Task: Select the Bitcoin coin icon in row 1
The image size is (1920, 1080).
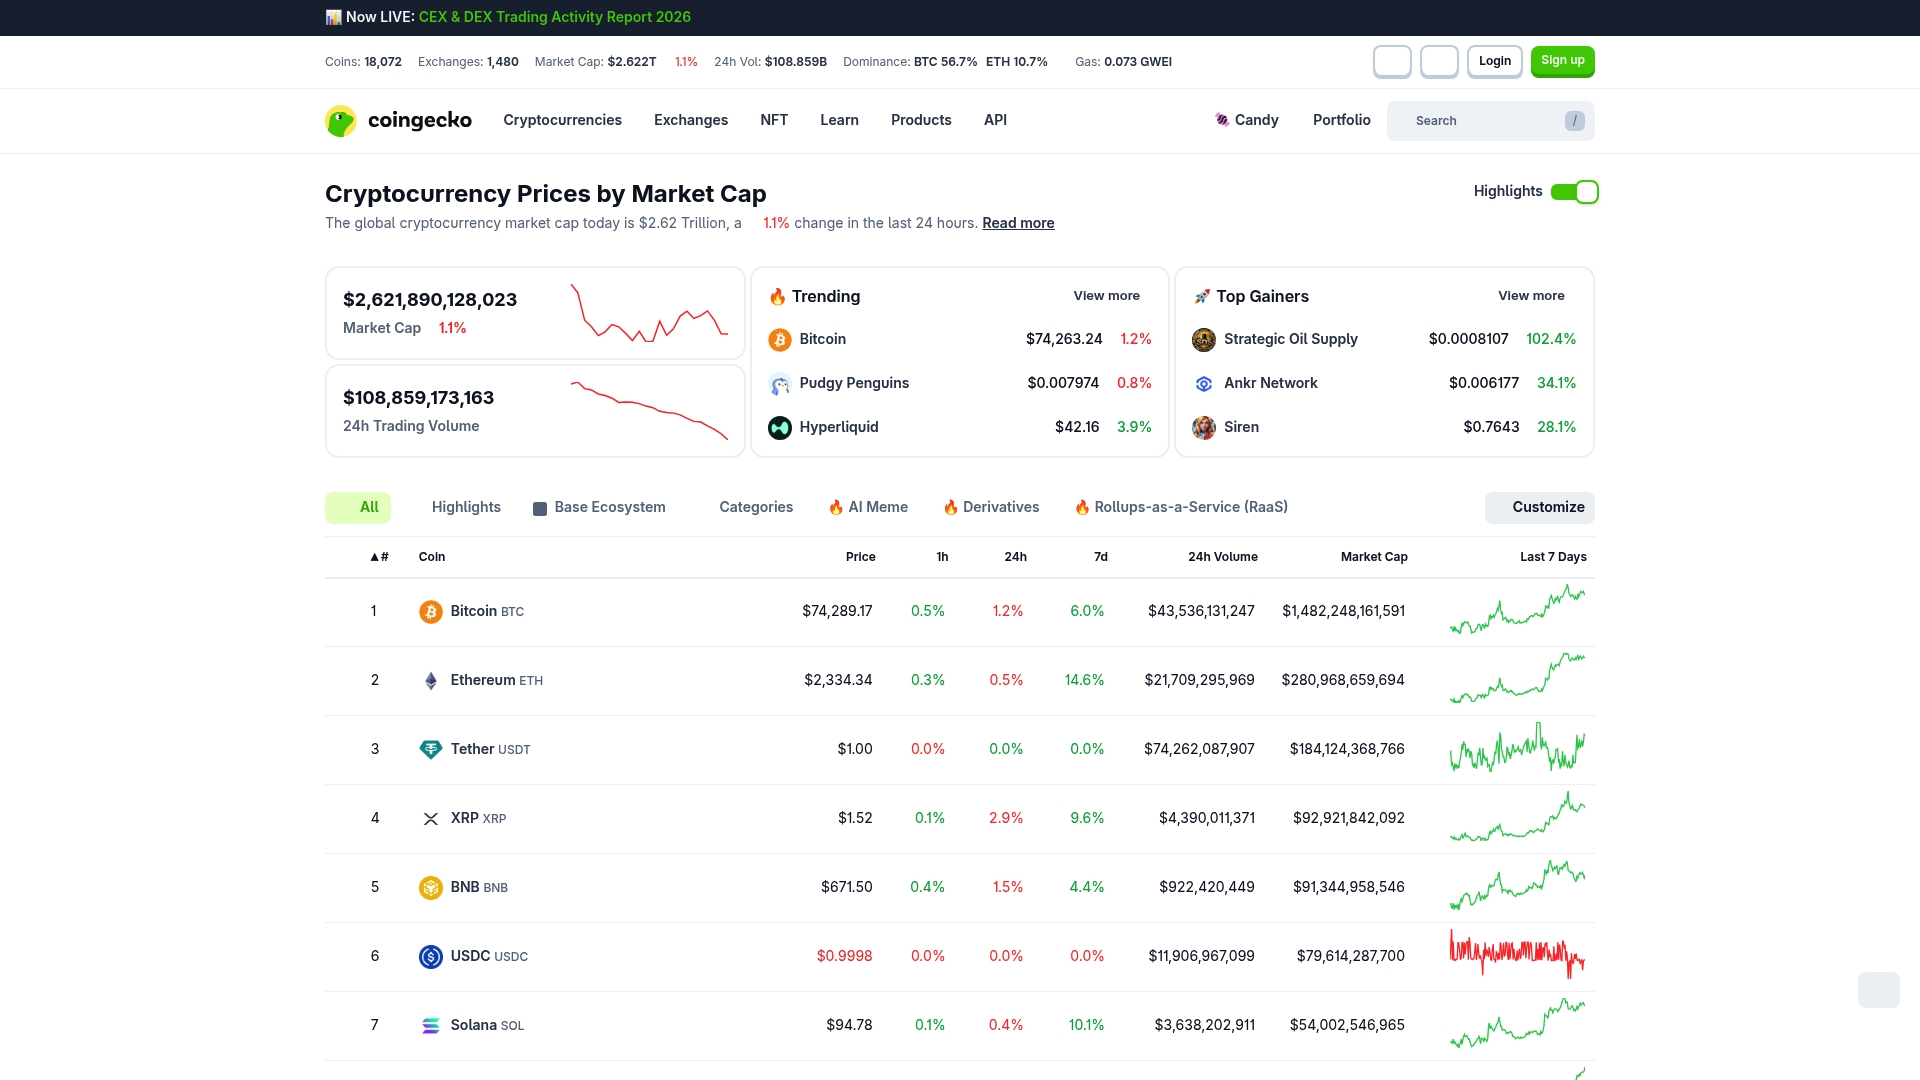Action: click(431, 611)
